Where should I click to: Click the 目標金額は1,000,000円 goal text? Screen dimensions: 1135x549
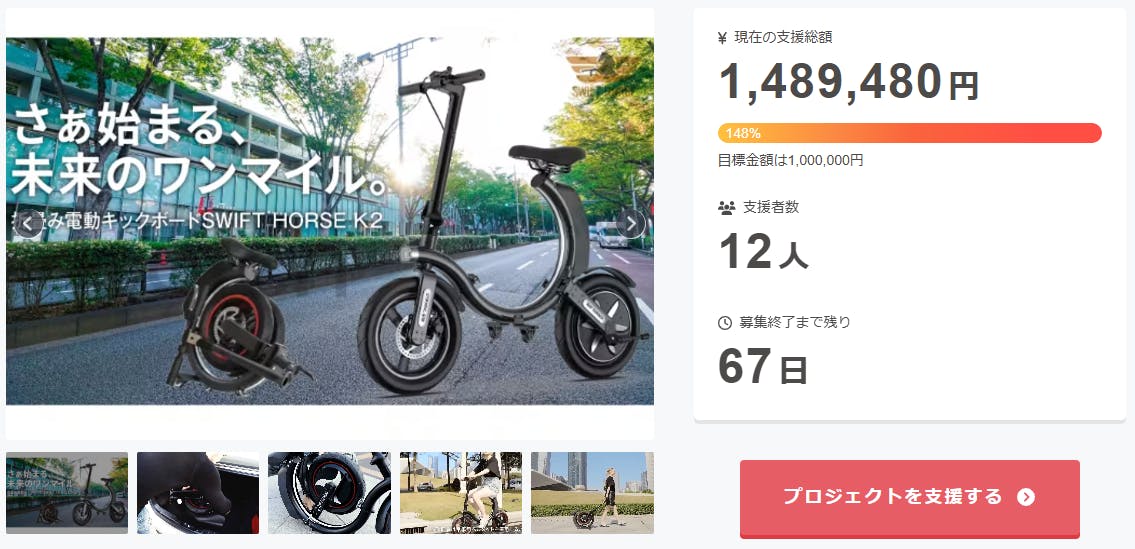pos(790,160)
